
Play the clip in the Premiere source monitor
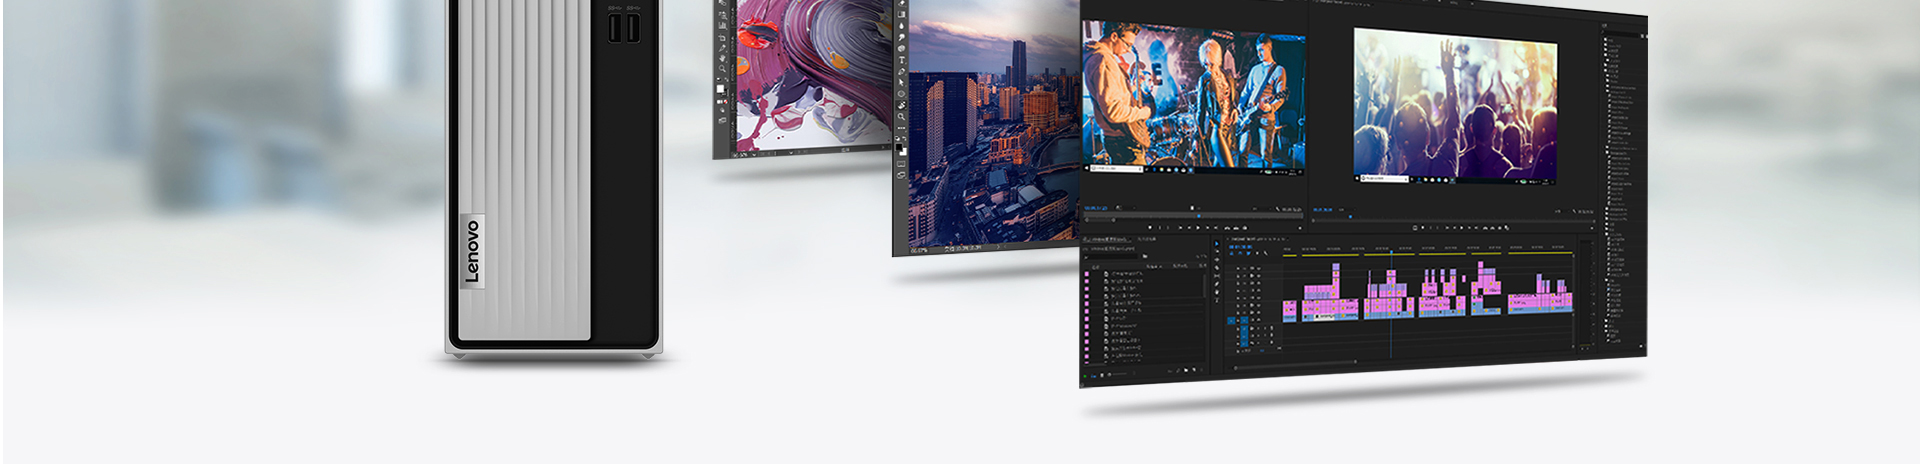pyautogui.click(x=1198, y=228)
